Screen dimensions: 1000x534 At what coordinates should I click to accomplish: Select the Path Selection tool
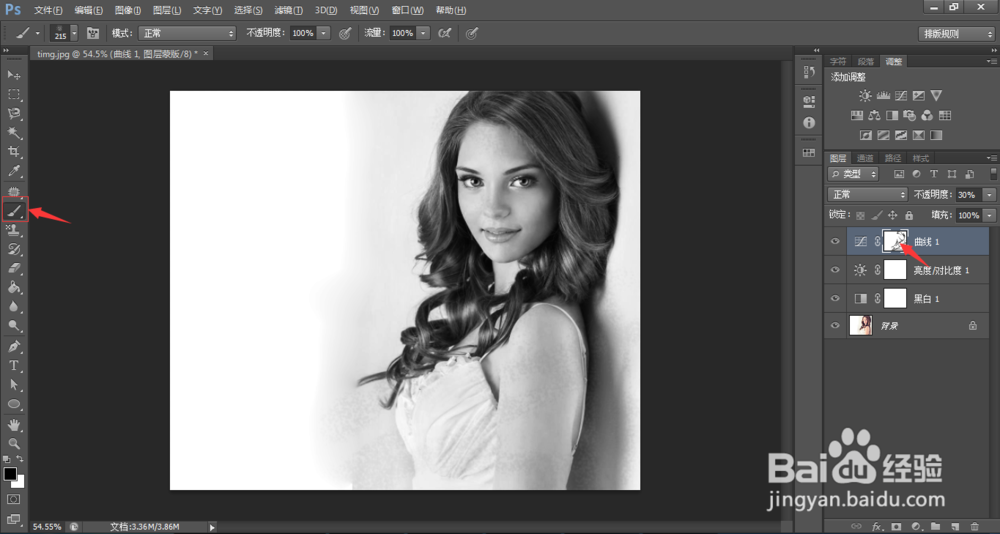point(14,385)
